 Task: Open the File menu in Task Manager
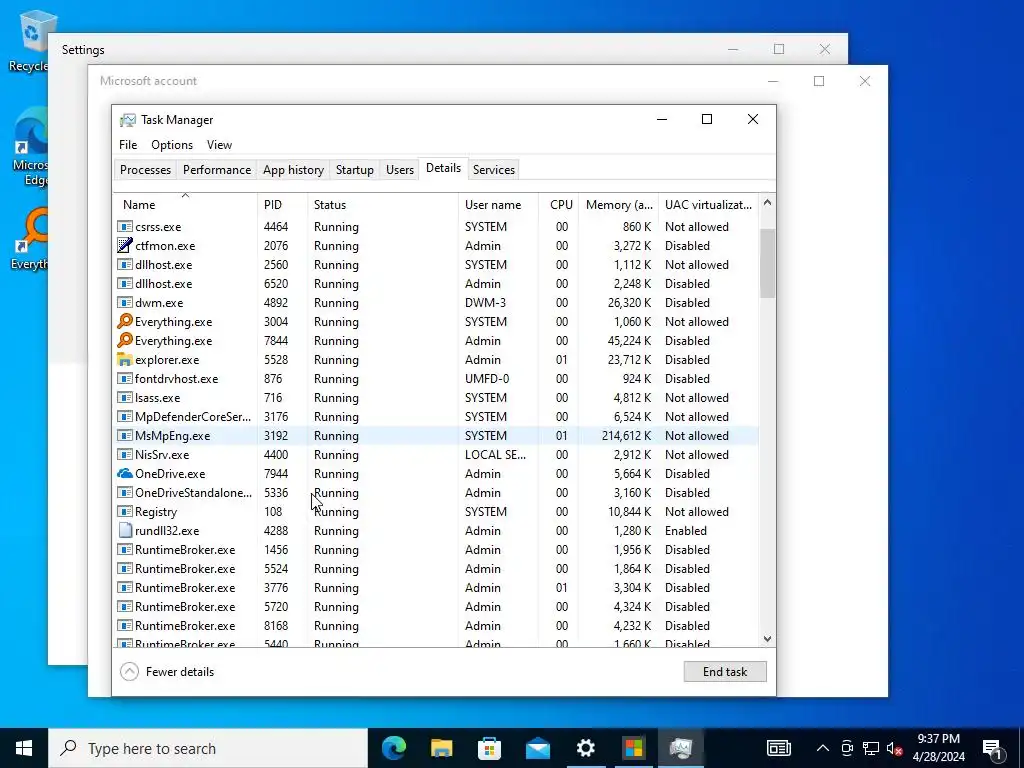point(128,145)
